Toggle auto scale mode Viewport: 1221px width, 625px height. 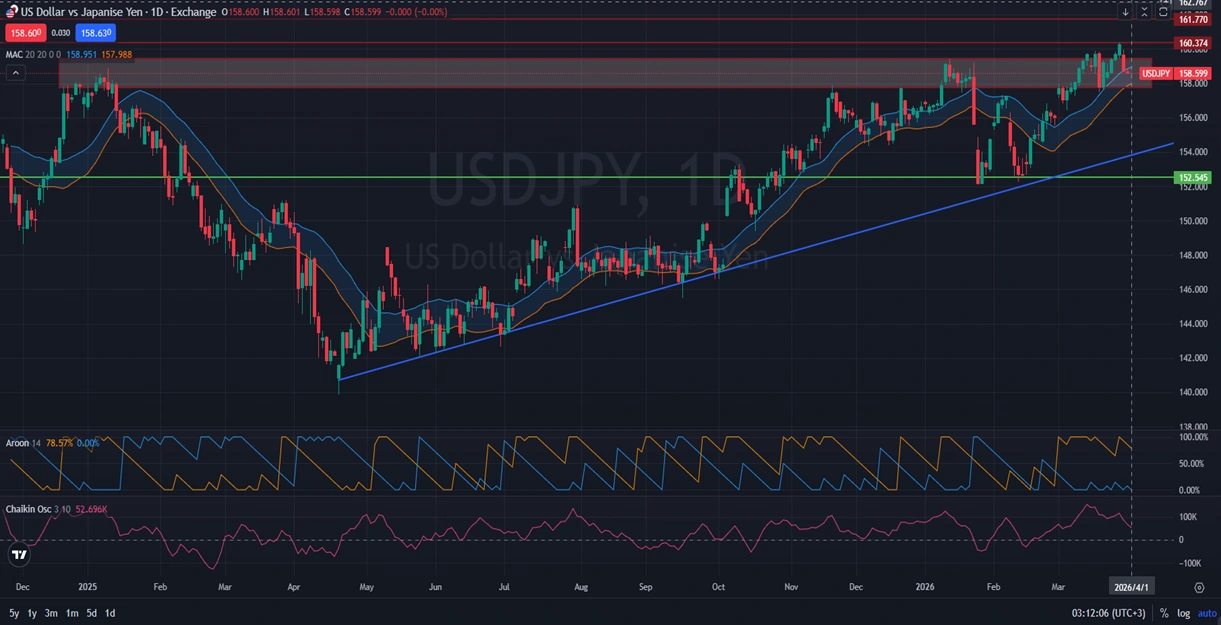(x=1206, y=613)
